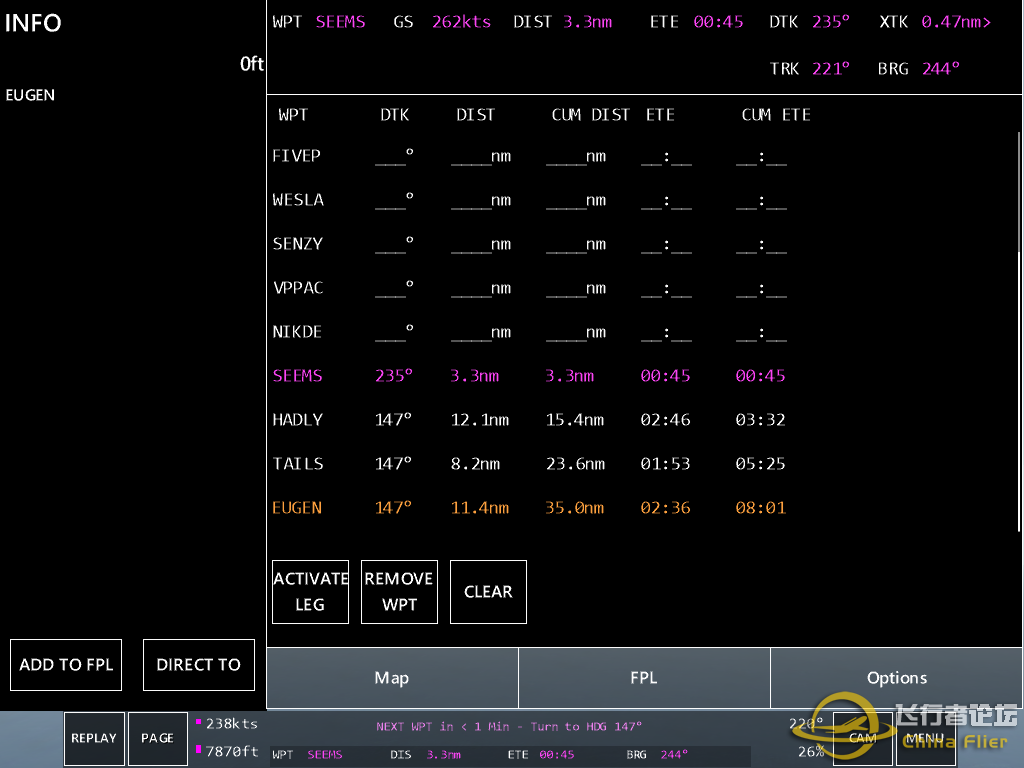Click TAILS cumulative ETE 05:25

(760, 464)
